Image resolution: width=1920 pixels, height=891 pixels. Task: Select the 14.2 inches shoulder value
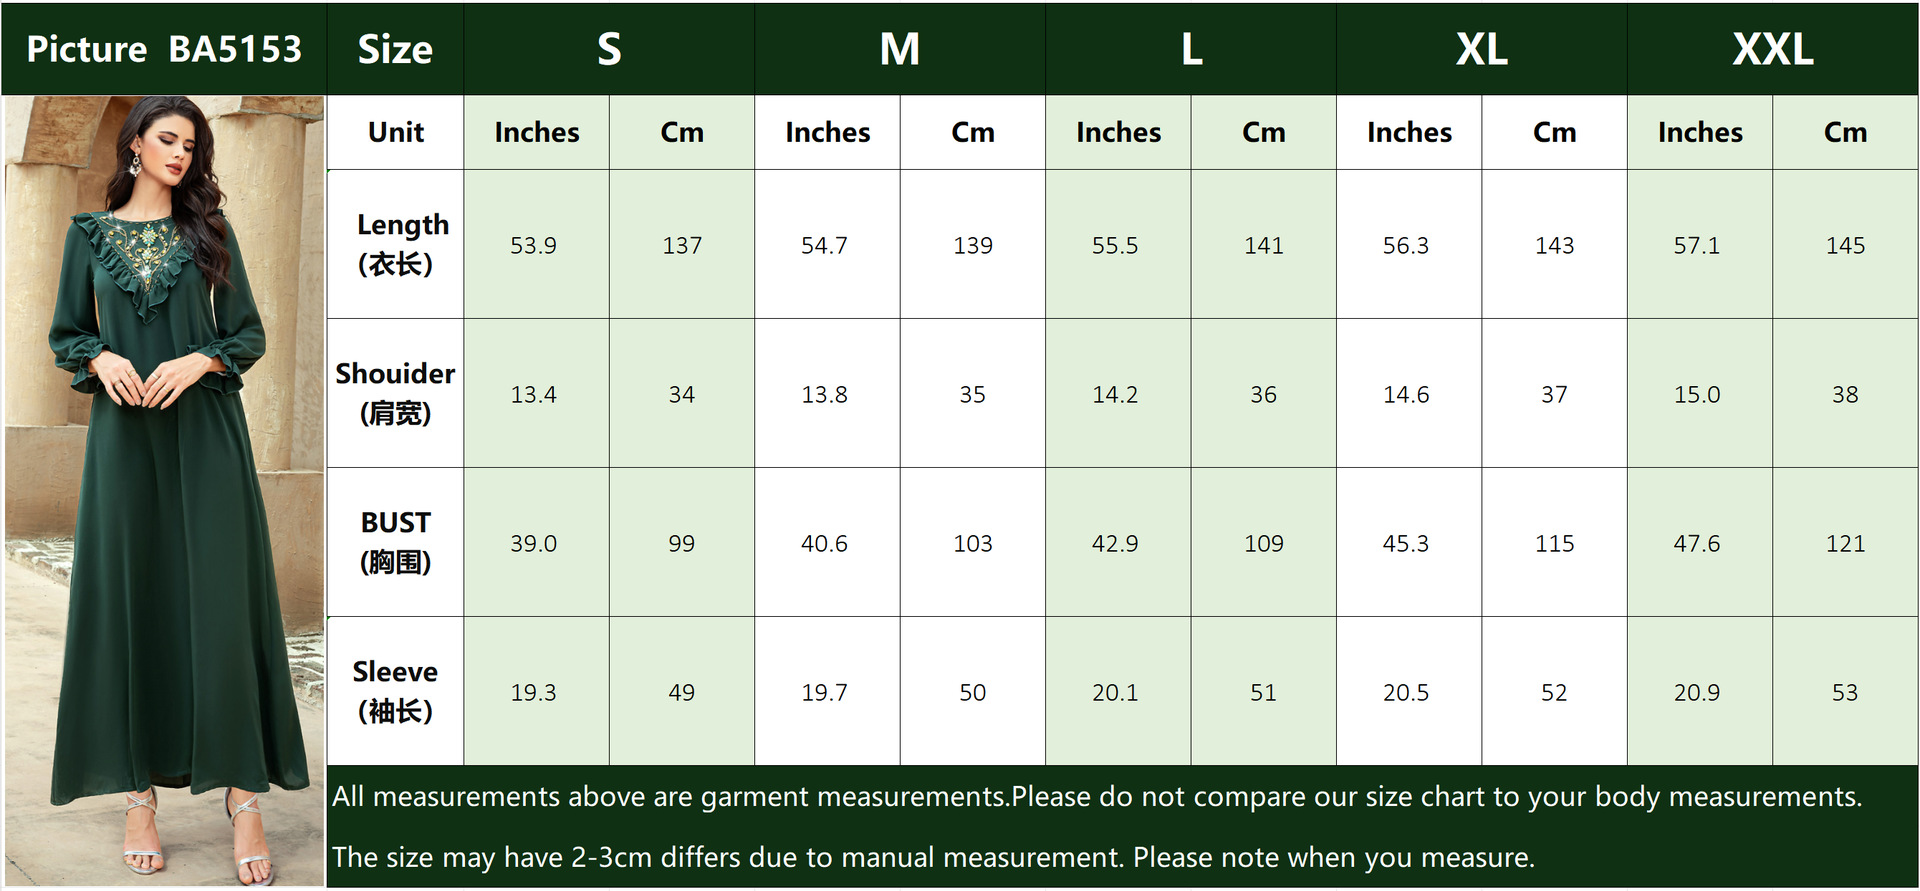(1115, 394)
